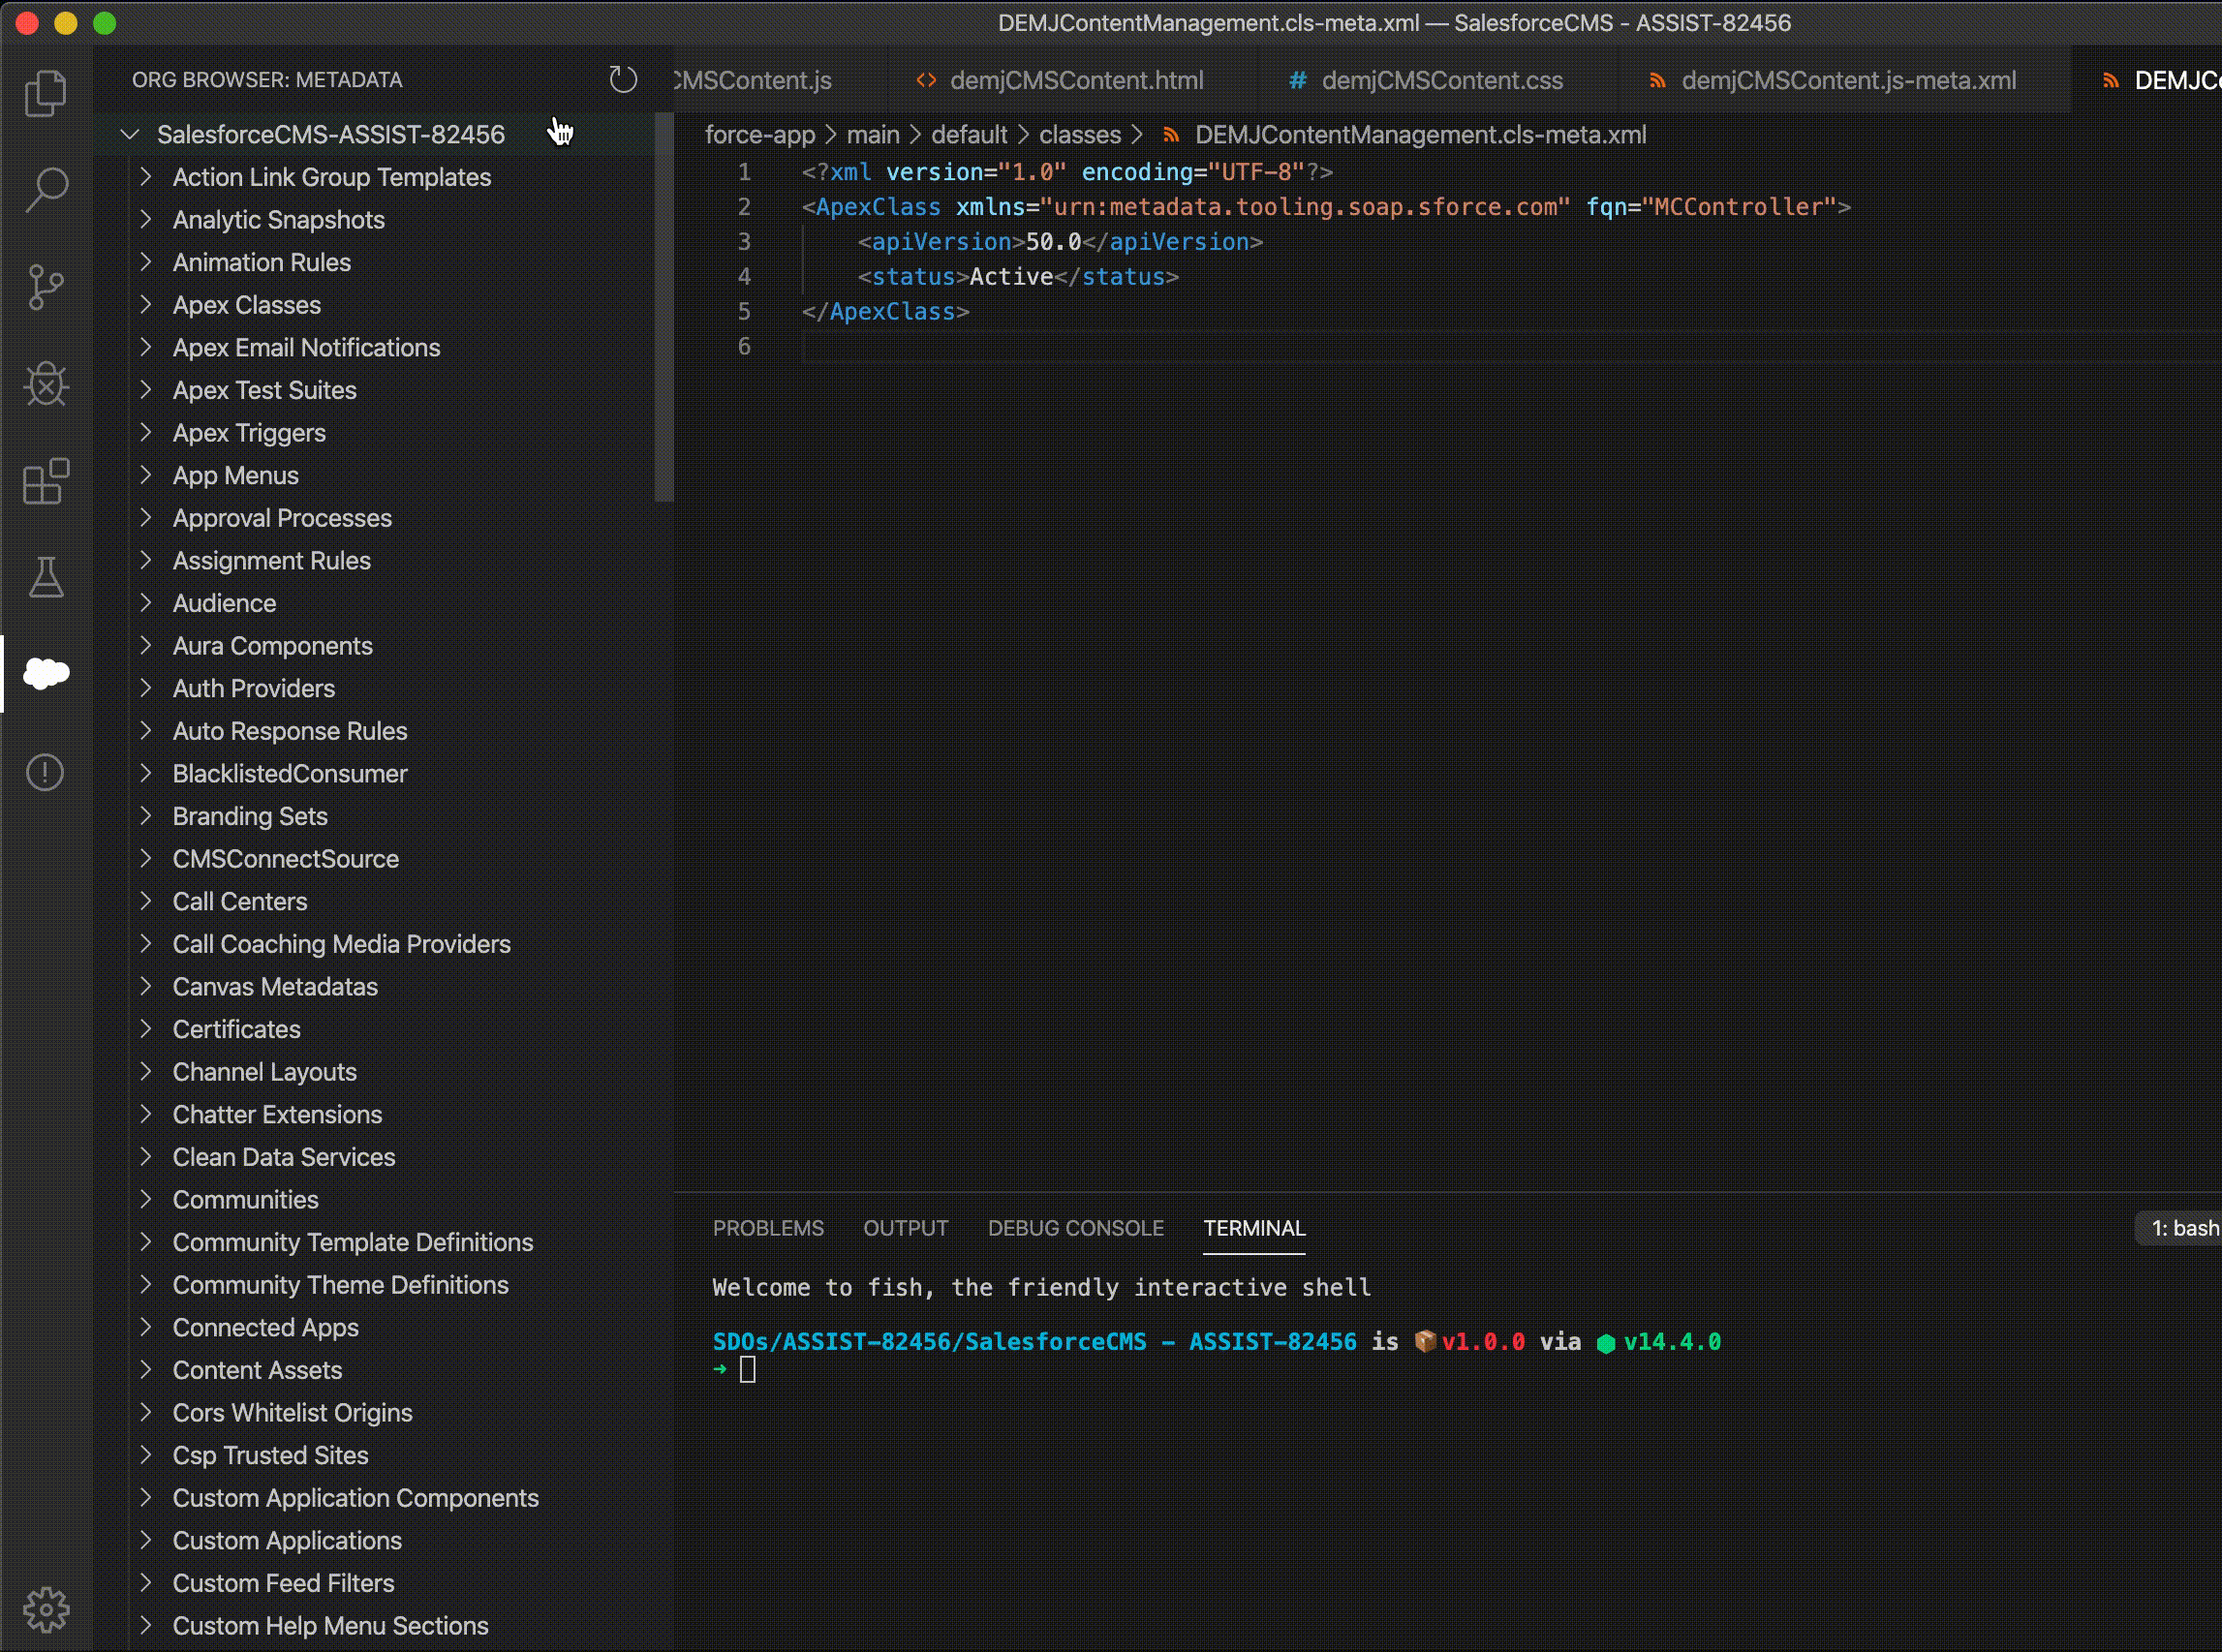Open the circled exclamation issues icon
2222x1652 pixels.
(x=45, y=772)
